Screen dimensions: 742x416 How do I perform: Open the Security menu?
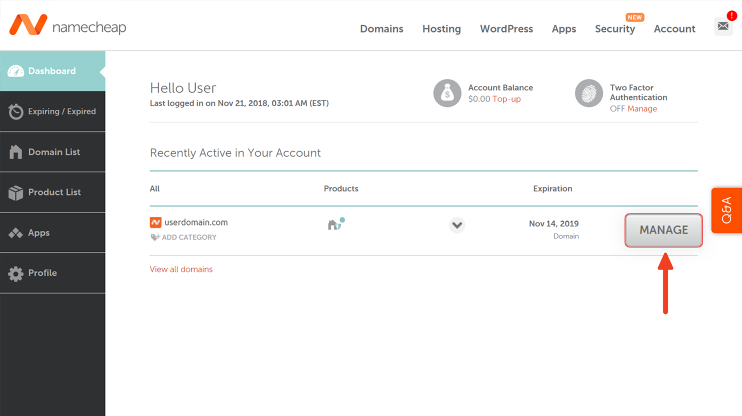(615, 29)
